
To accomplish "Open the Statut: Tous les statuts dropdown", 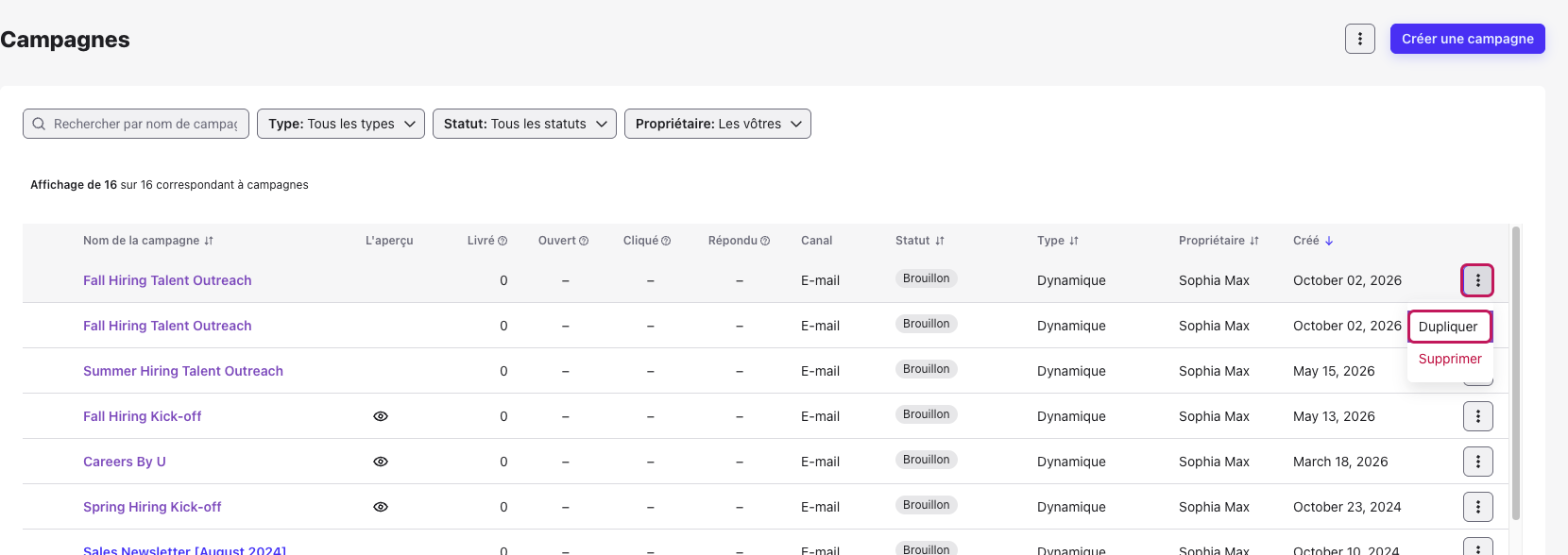I will pos(524,124).
